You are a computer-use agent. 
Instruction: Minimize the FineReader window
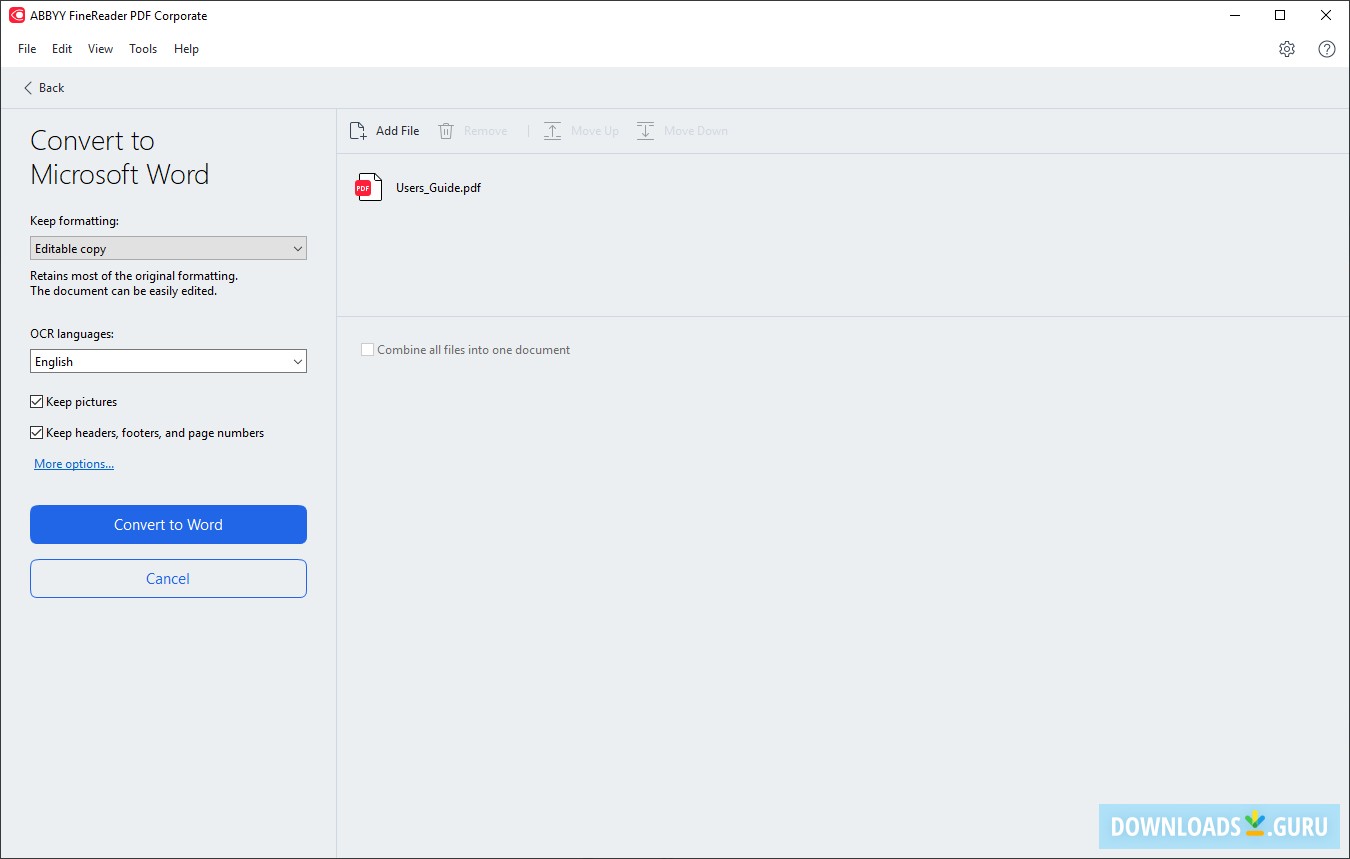click(x=1234, y=15)
